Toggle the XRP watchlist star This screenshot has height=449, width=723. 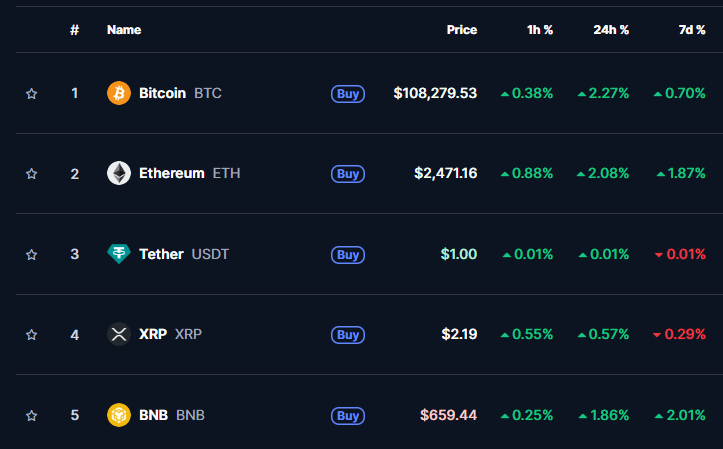point(31,335)
